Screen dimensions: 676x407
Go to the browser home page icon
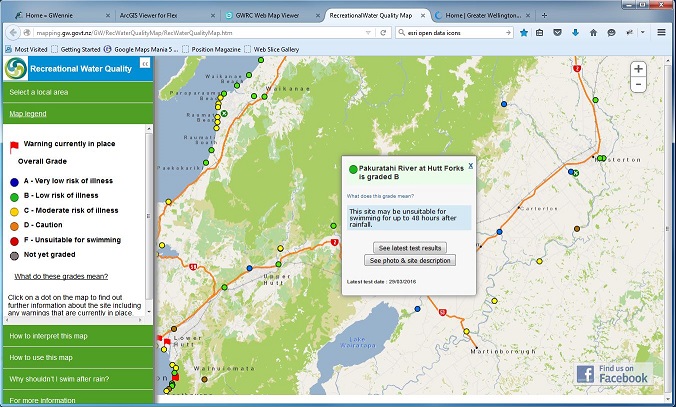[593, 33]
